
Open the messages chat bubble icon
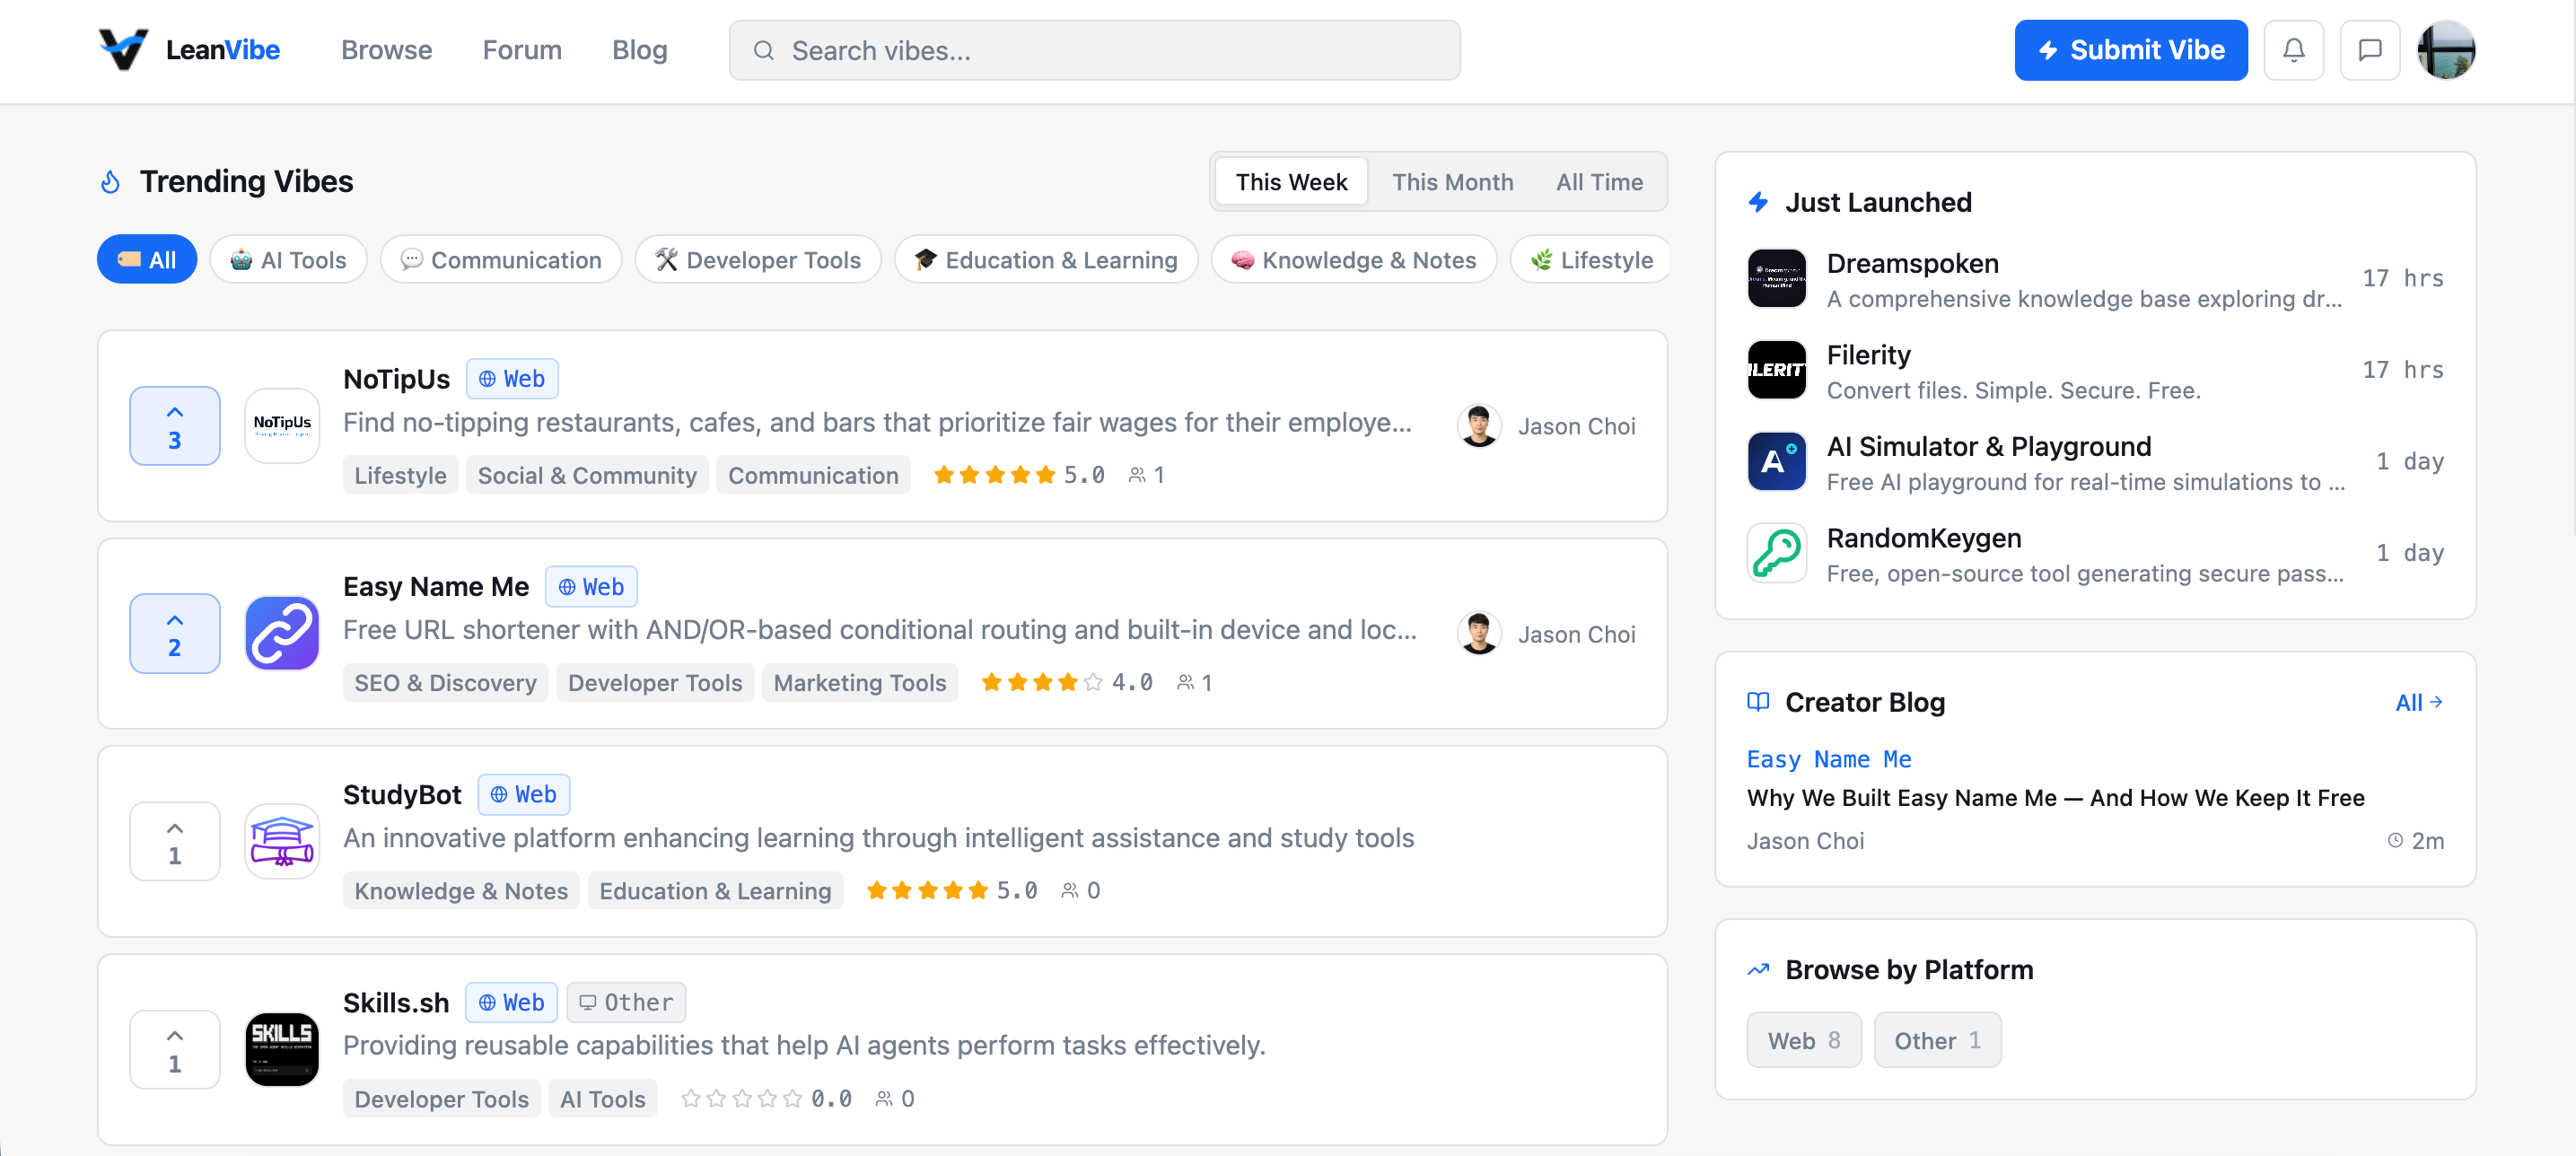click(x=2369, y=50)
